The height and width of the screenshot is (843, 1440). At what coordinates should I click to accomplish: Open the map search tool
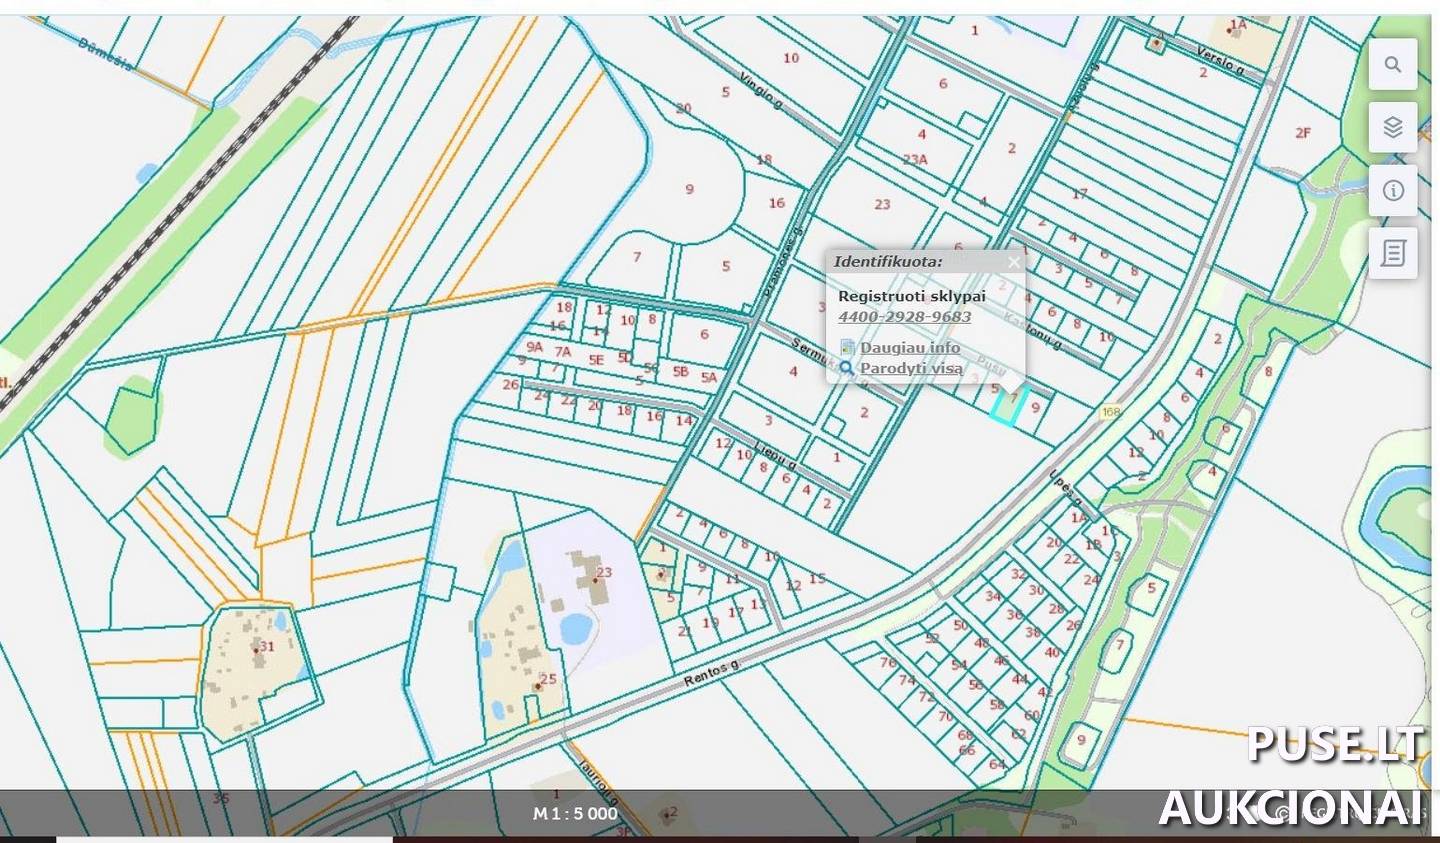[1393, 65]
